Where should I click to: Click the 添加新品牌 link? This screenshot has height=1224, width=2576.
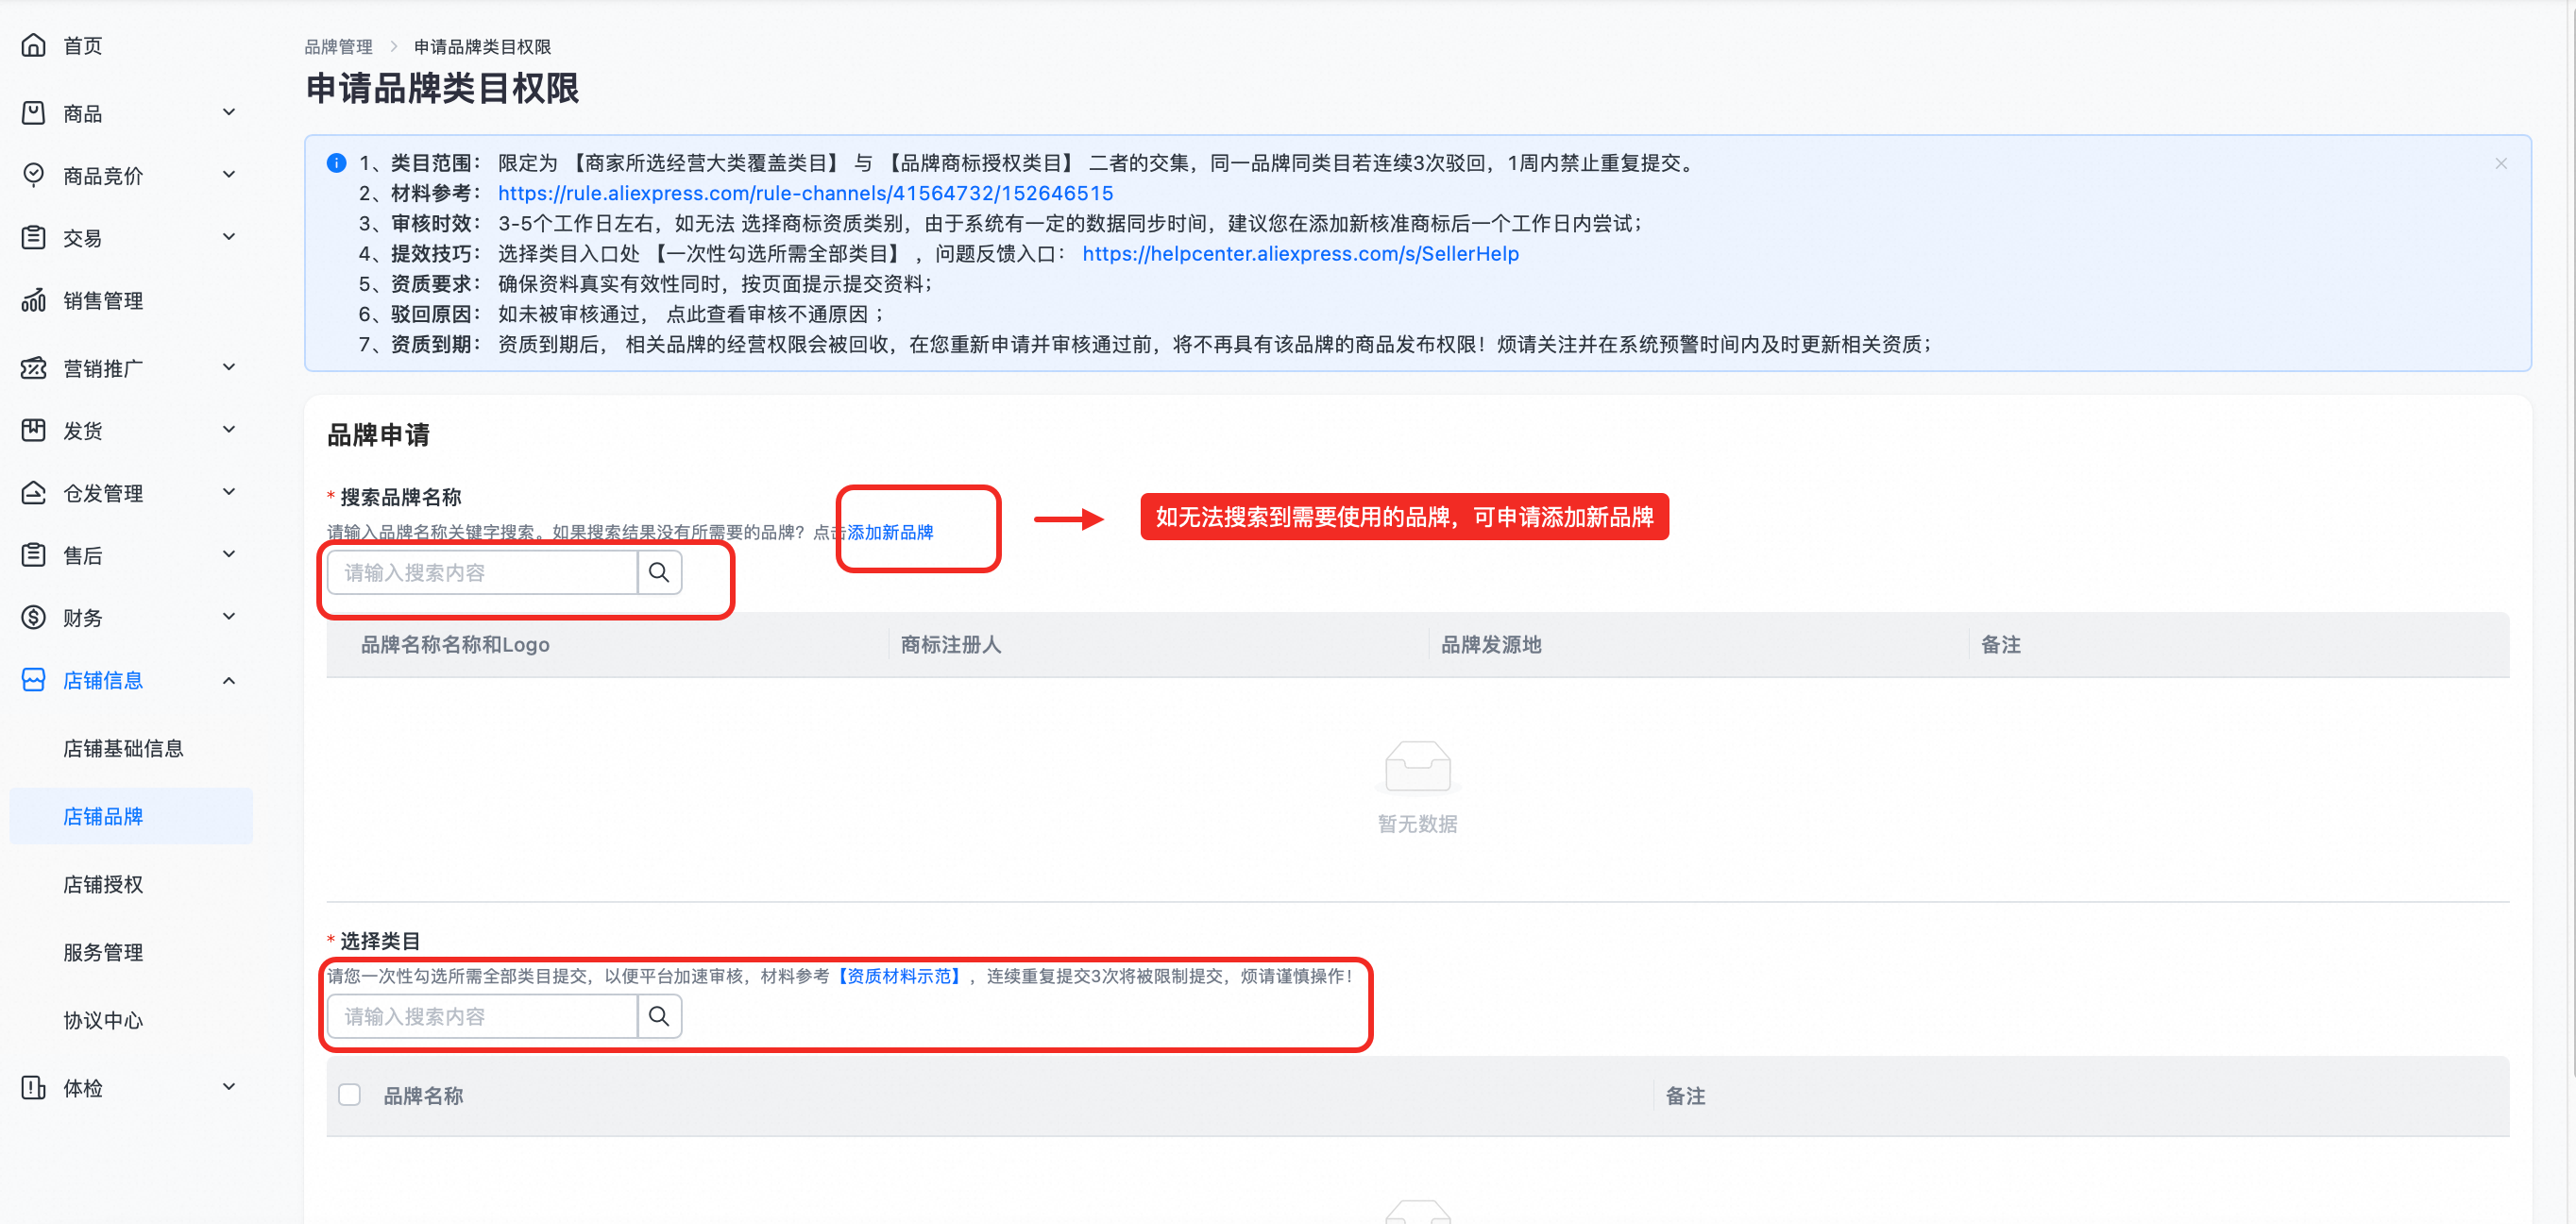890,532
